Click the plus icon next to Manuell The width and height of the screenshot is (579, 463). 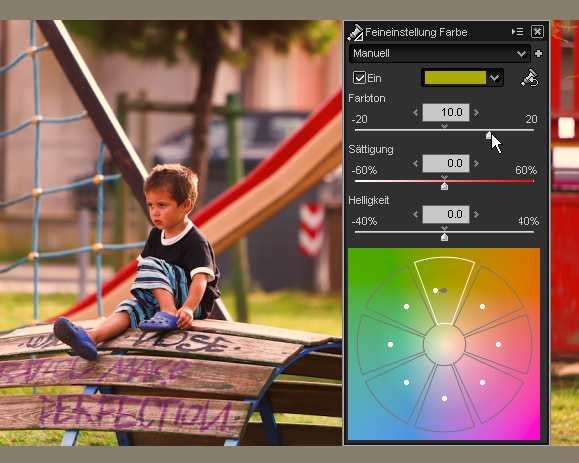pyautogui.click(x=538, y=54)
